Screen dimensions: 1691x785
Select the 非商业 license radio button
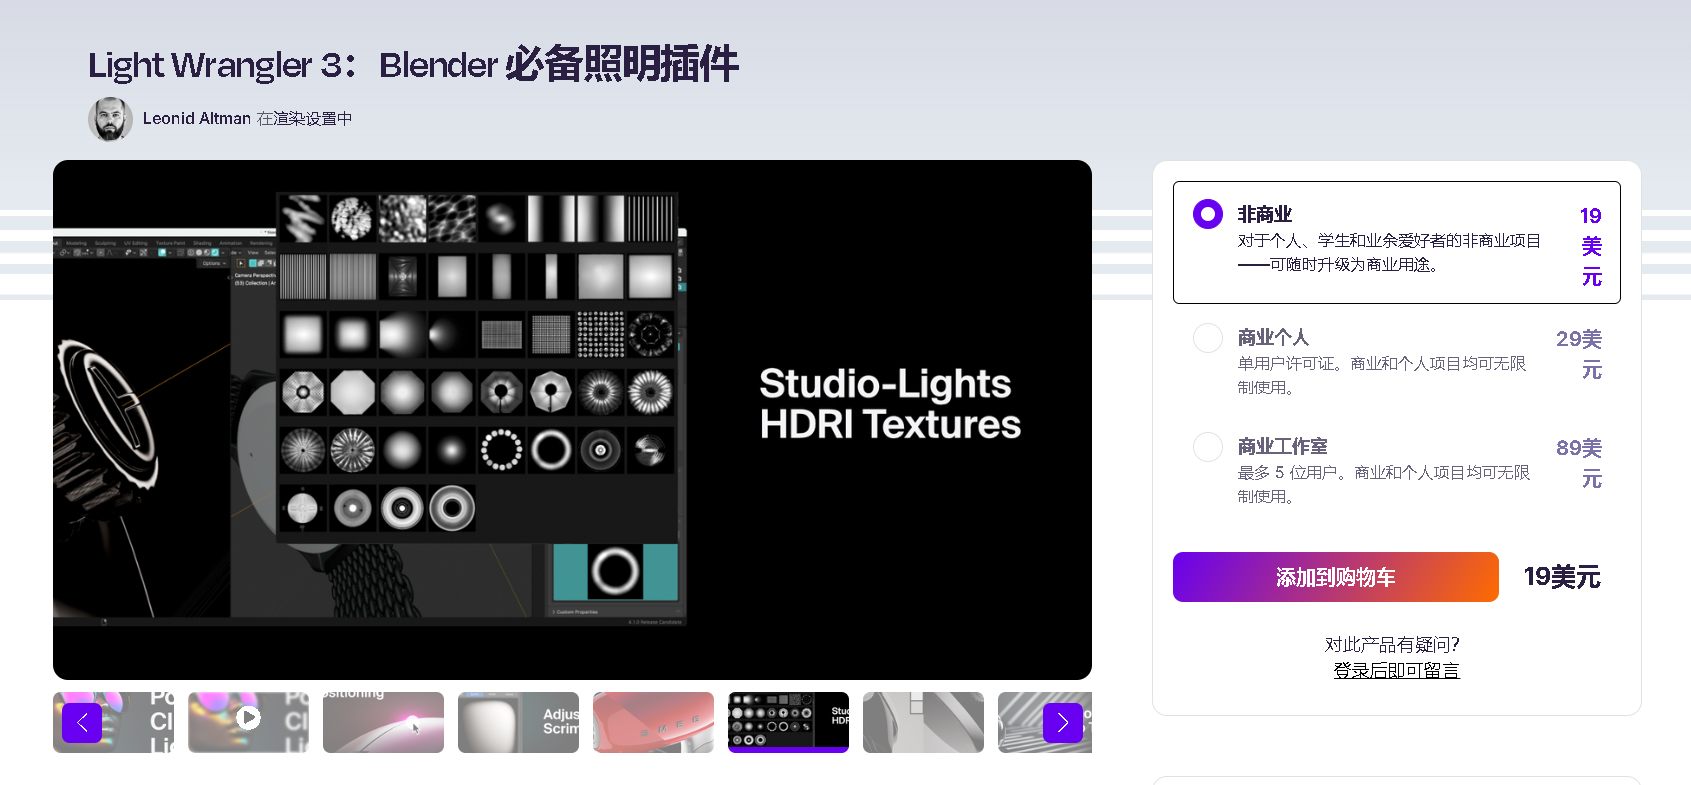(1208, 214)
